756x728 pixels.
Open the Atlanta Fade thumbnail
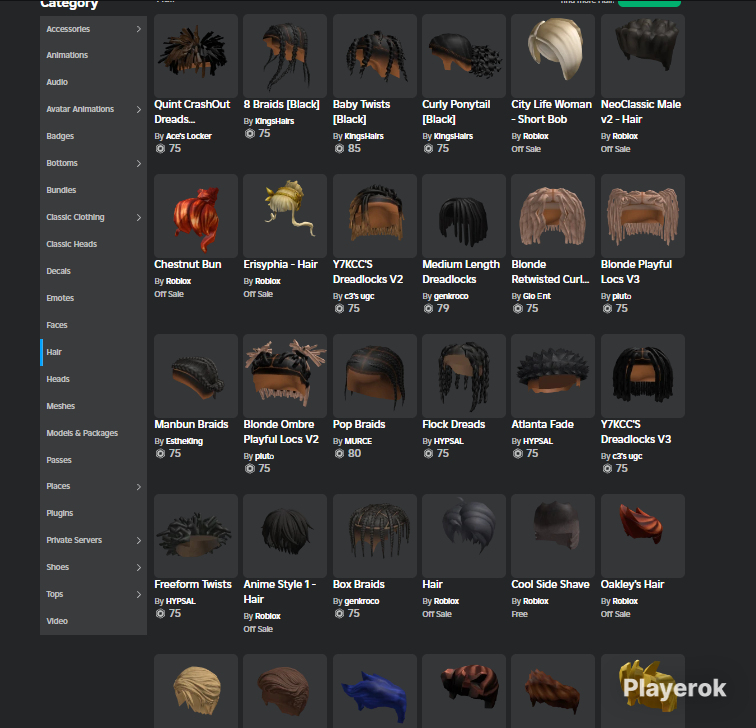553,376
